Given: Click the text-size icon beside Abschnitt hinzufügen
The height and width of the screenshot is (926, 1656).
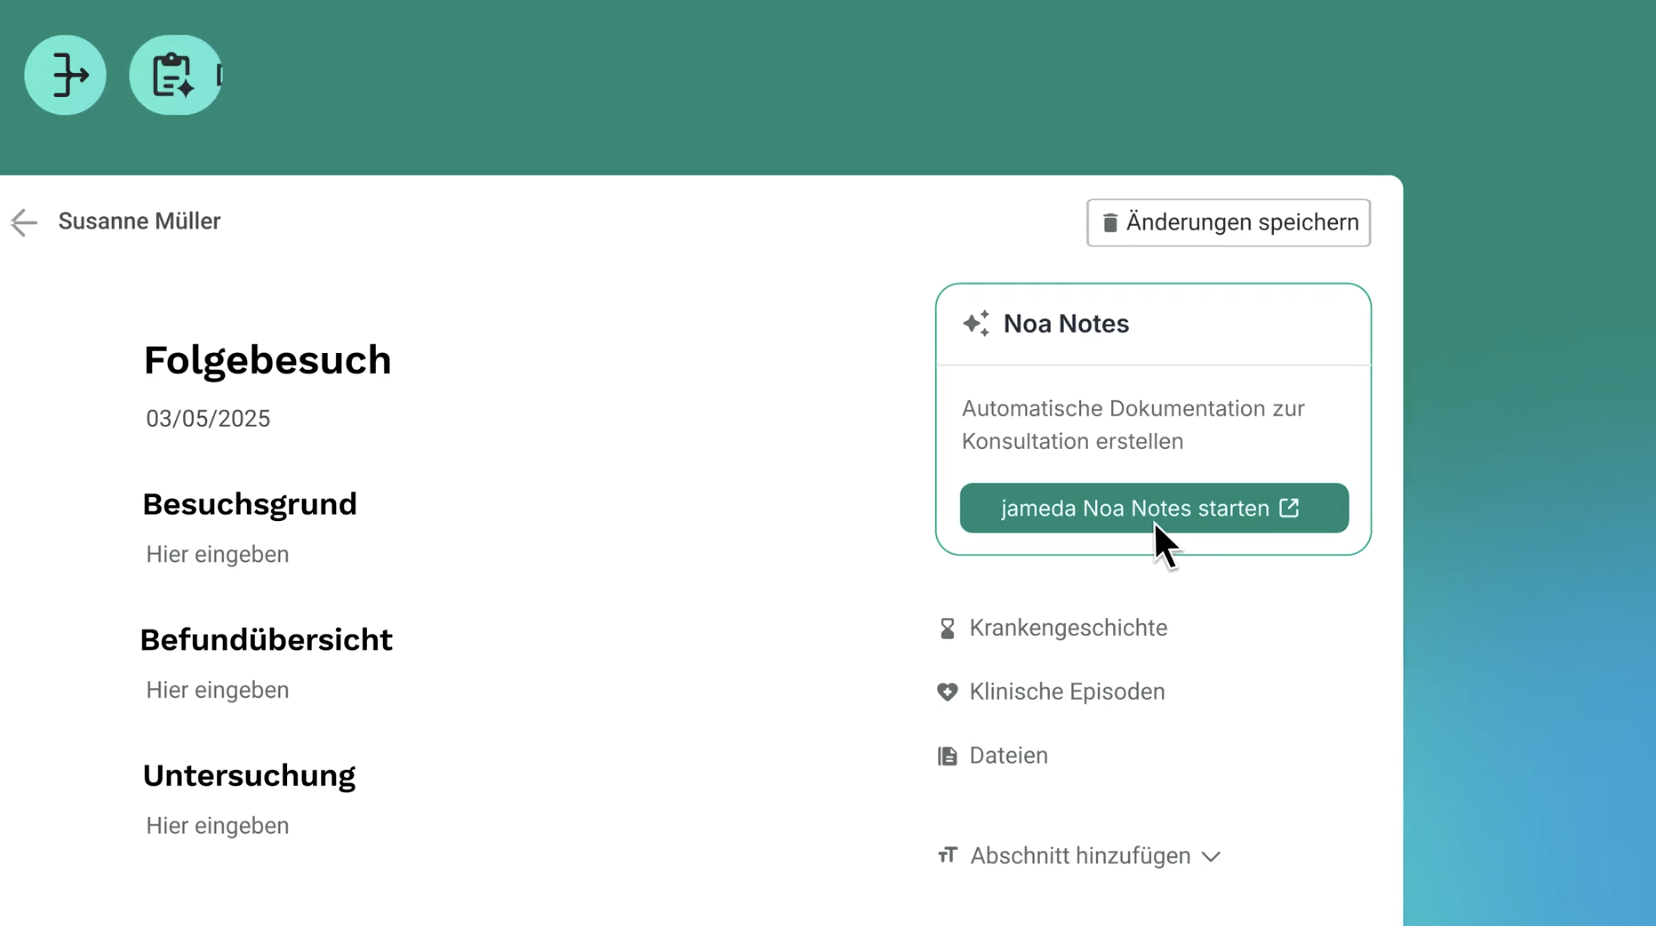Looking at the screenshot, I should tap(947, 855).
